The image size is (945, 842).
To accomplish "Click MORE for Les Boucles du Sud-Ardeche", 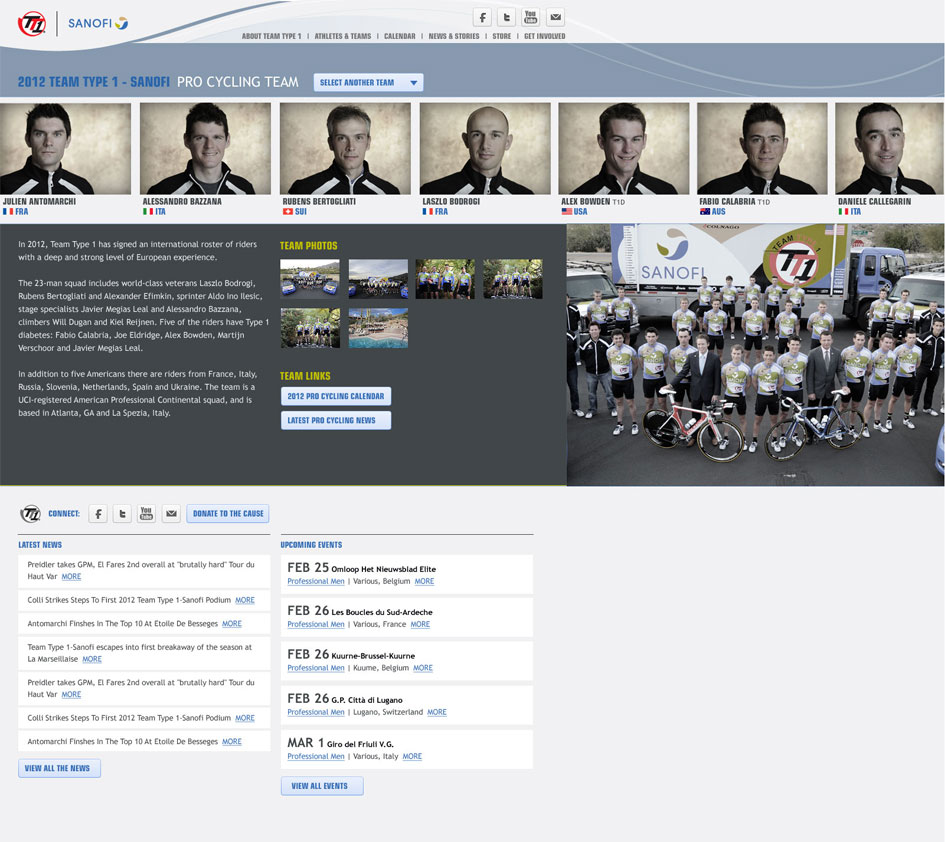I will [420, 624].
